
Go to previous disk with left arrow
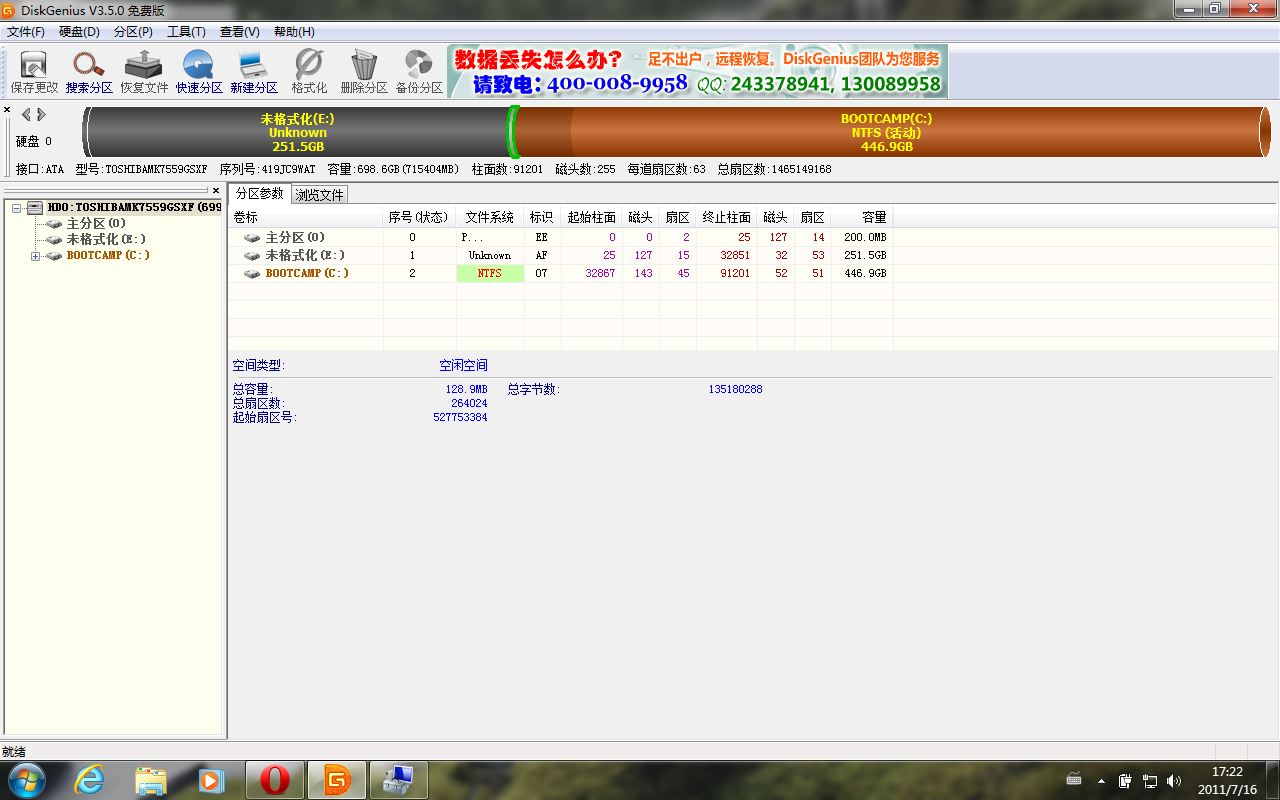click(26, 114)
